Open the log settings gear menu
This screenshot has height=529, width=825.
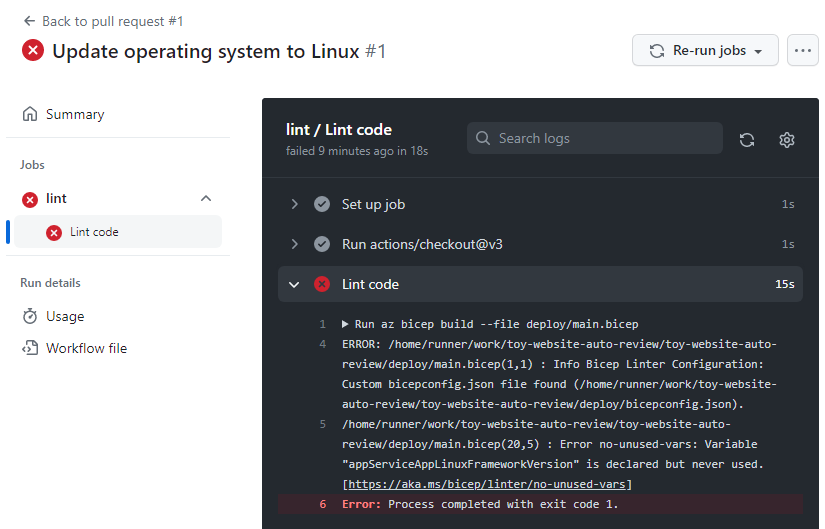click(x=787, y=140)
